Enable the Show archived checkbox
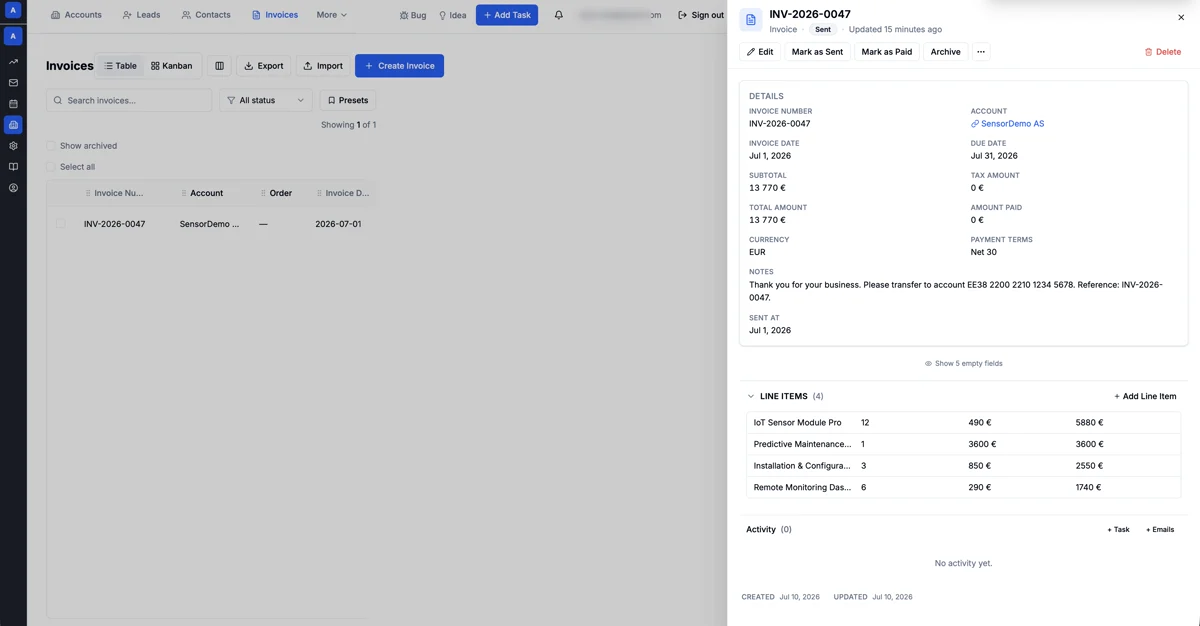The width and height of the screenshot is (1200, 626). pyautogui.click(x=51, y=146)
